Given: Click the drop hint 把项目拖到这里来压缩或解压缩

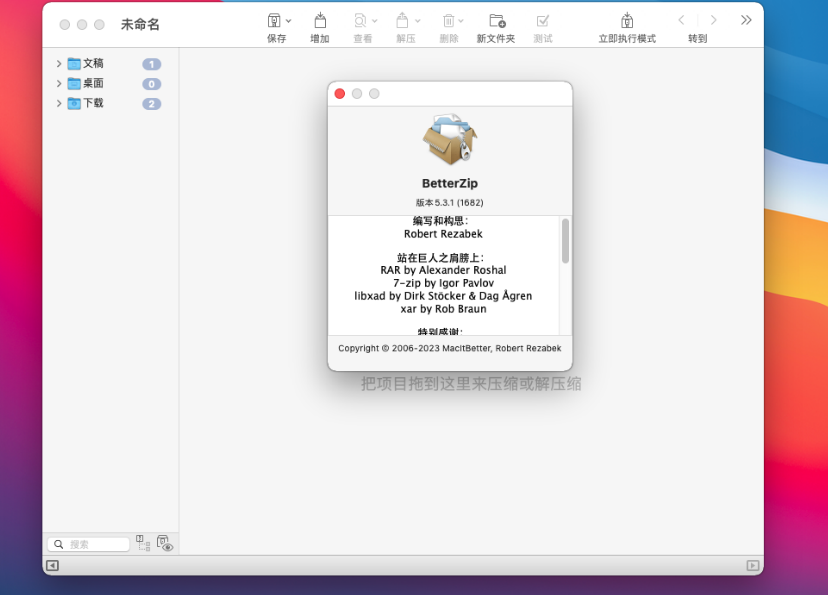Looking at the screenshot, I should [471, 384].
